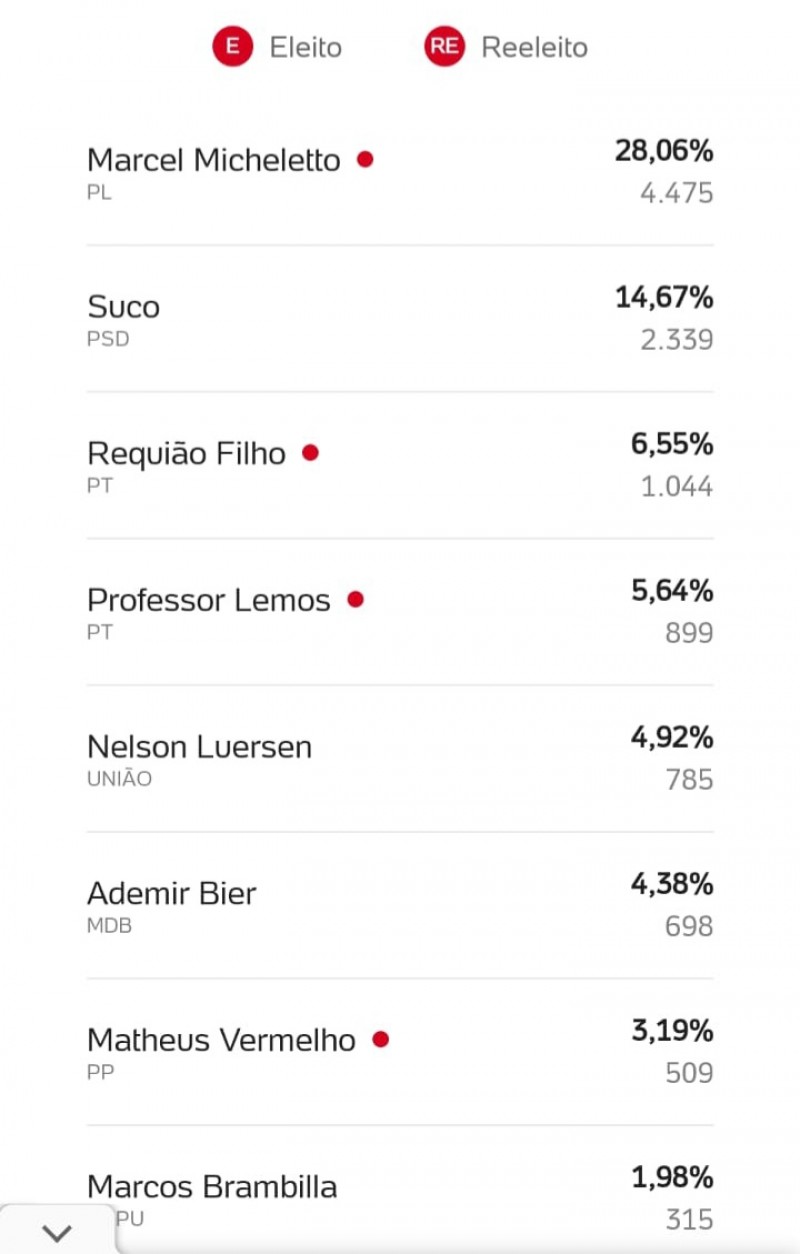Click the 2.339 vote count
The height and width of the screenshot is (1254, 800).
tap(677, 340)
